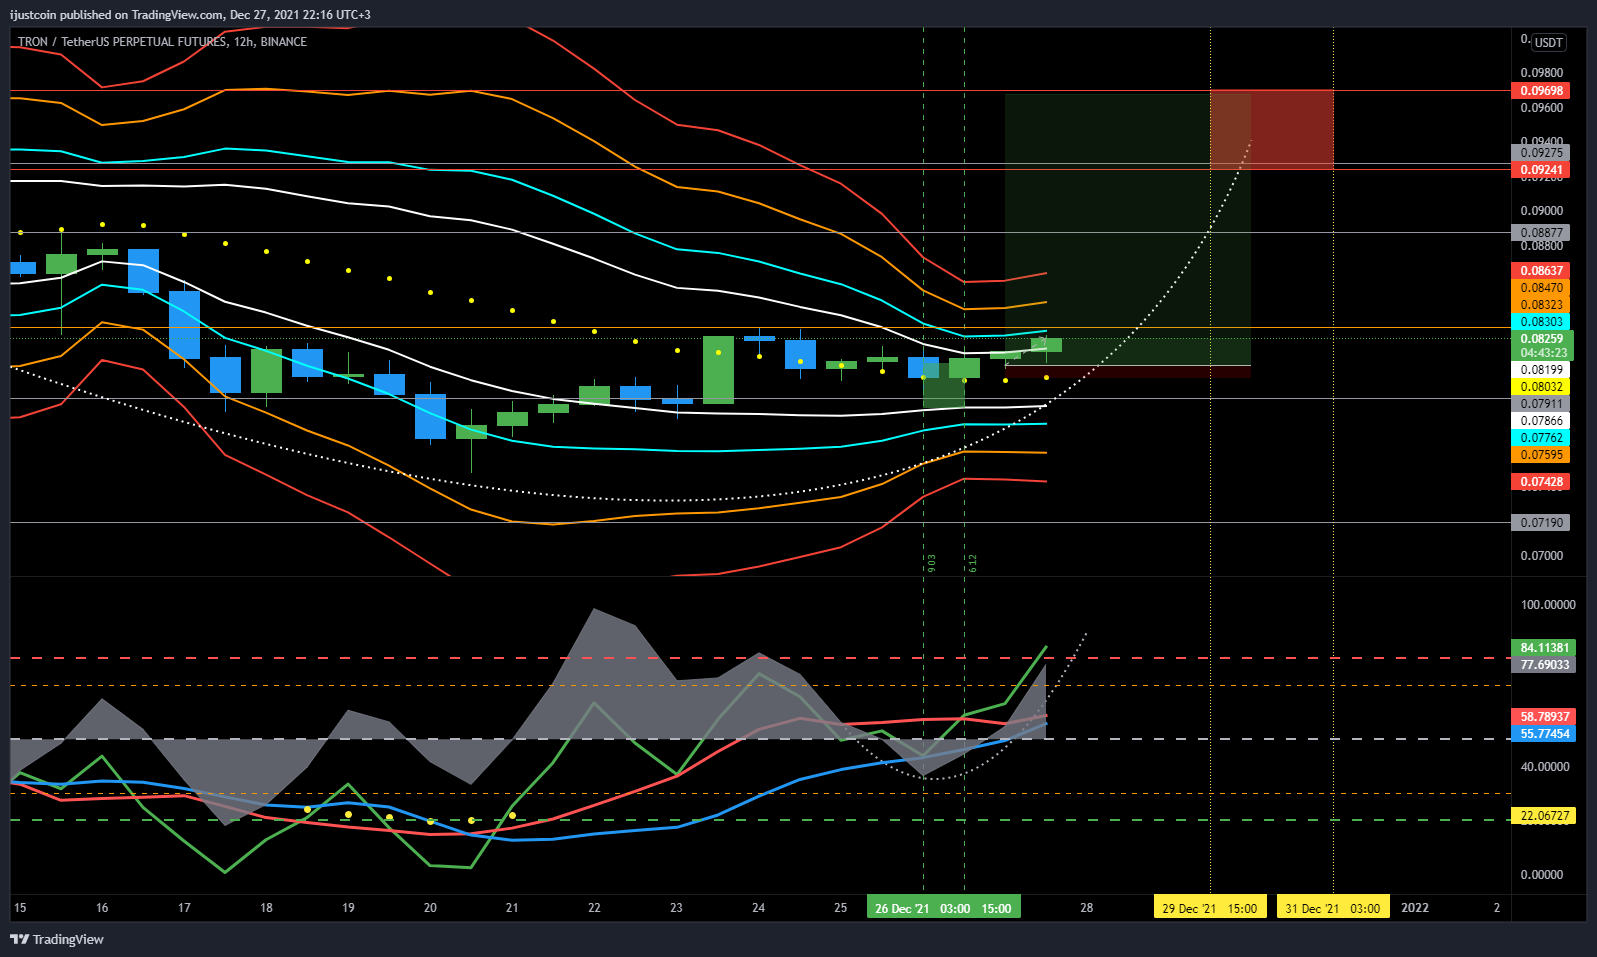Click the gray 77.69033 indicator value label
Image resolution: width=1597 pixels, height=957 pixels.
[1545, 665]
